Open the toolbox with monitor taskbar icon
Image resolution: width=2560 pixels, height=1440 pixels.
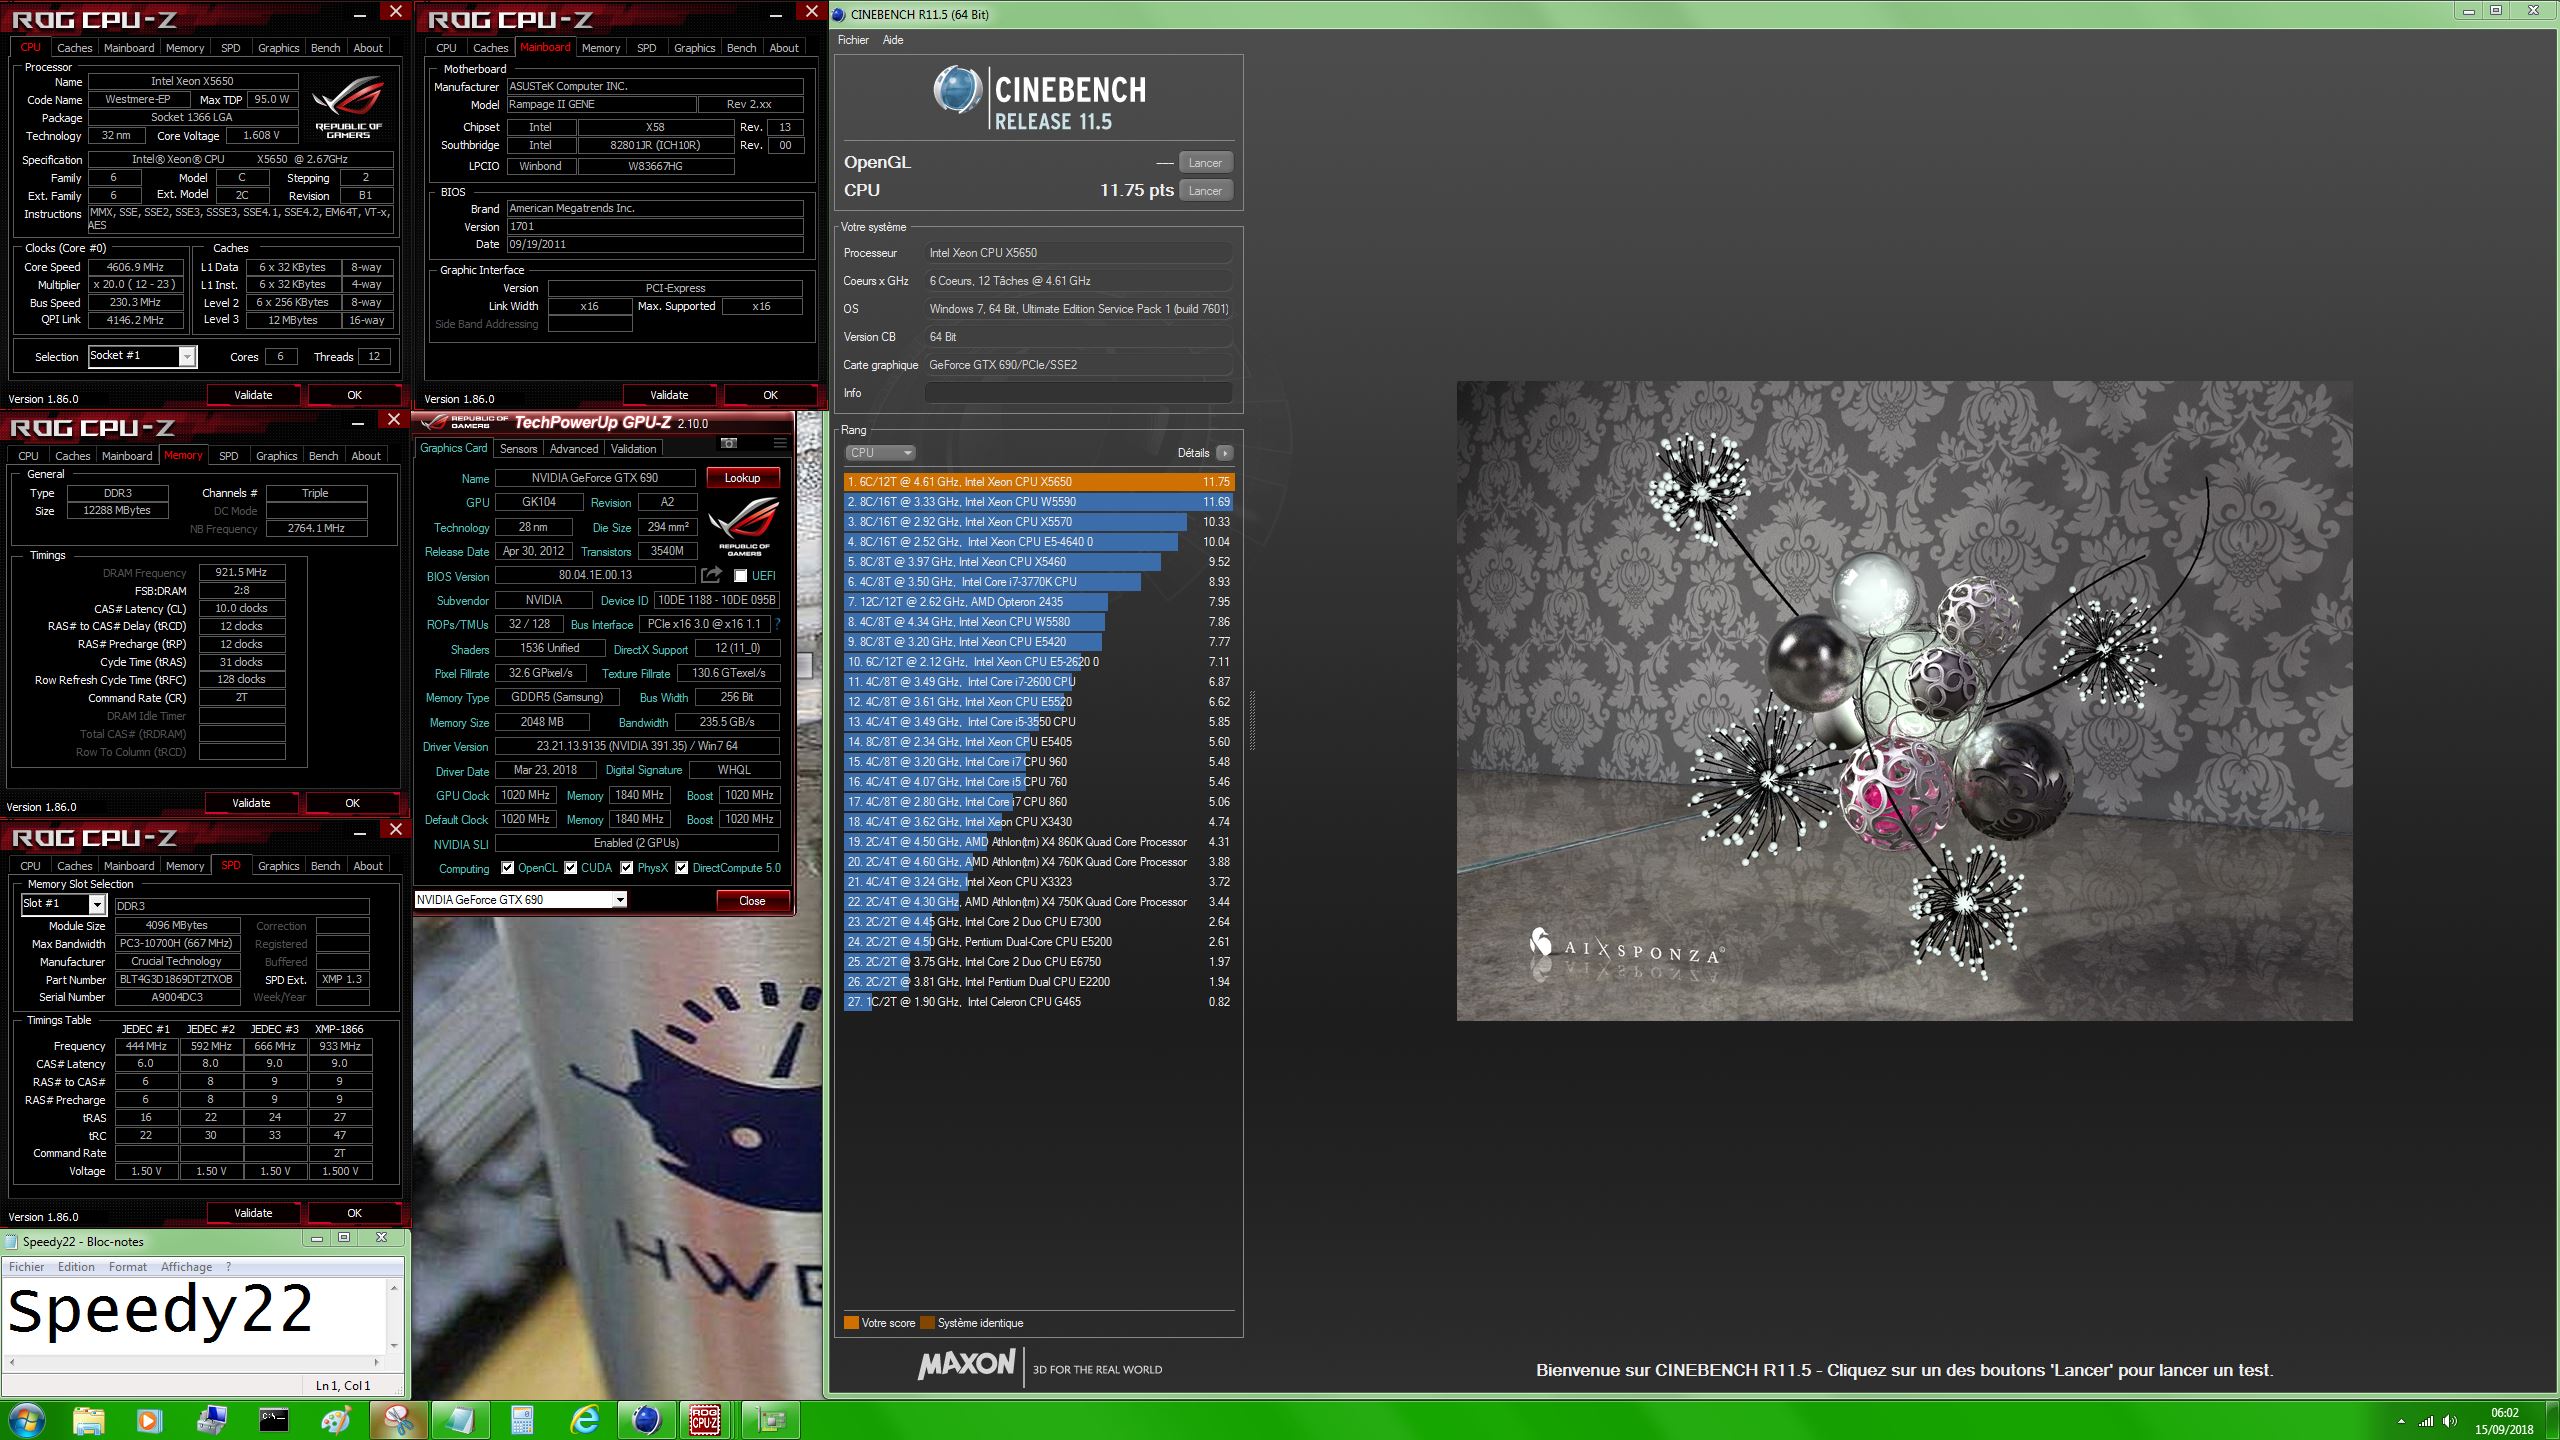[211, 1420]
